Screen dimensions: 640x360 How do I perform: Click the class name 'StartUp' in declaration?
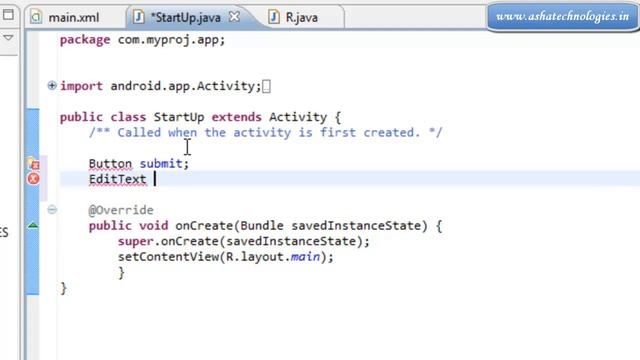pyautogui.click(x=179, y=117)
